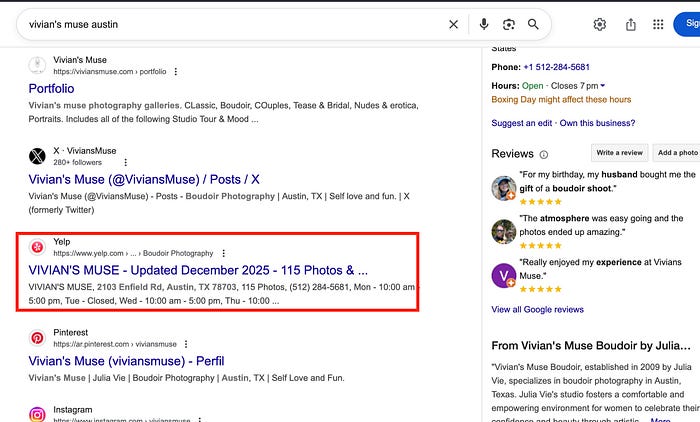Open three-dot menu beside 280+ followers

(x=125, y=162)
